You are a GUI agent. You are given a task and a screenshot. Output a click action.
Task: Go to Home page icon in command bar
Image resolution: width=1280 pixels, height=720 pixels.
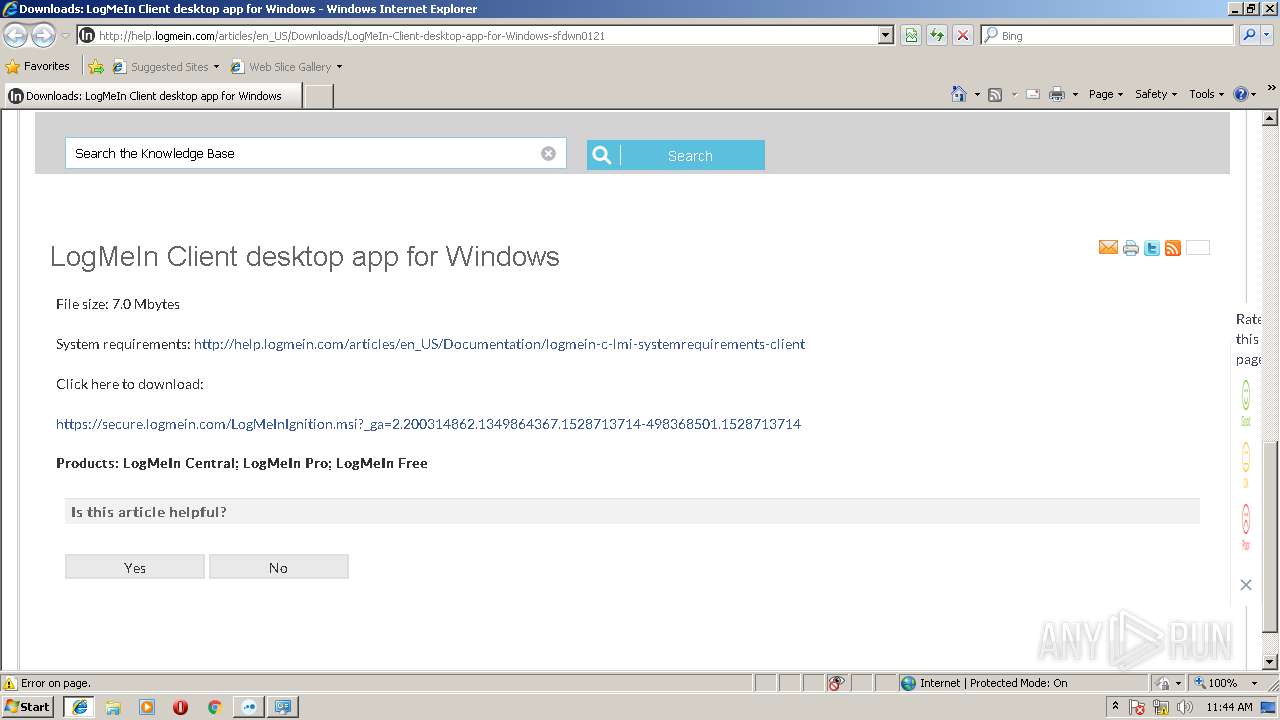tap(958, 94)
